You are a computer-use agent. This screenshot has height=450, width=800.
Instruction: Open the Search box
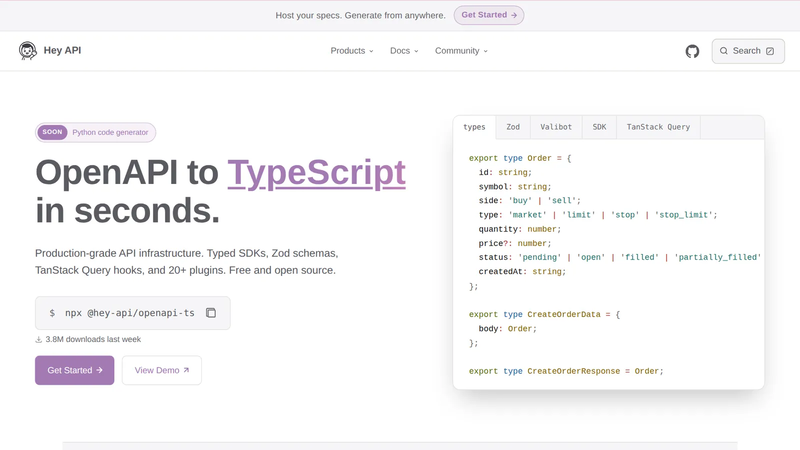tap(748, 51)
